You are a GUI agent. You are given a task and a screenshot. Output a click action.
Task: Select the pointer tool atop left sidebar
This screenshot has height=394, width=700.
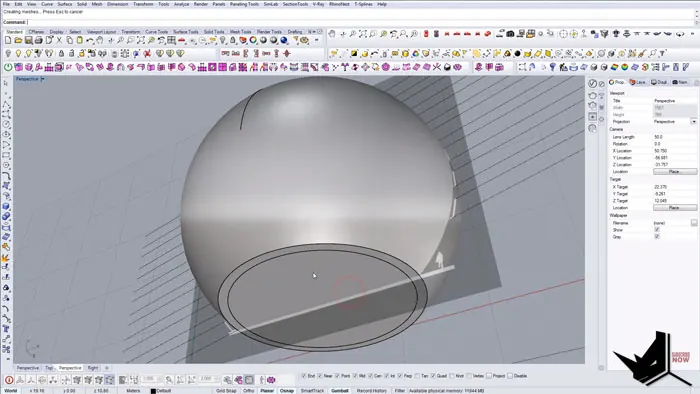6,83
